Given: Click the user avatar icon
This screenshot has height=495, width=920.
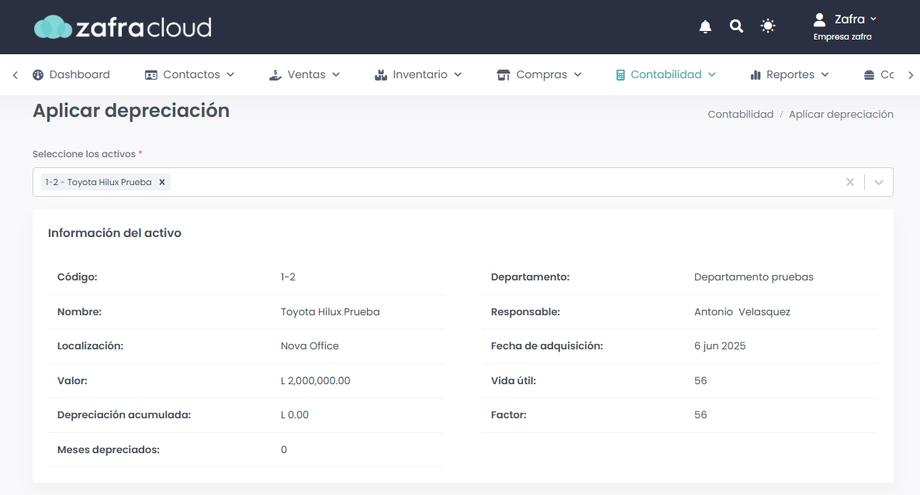Looking at the screenshot, I should tap(819, 19).
